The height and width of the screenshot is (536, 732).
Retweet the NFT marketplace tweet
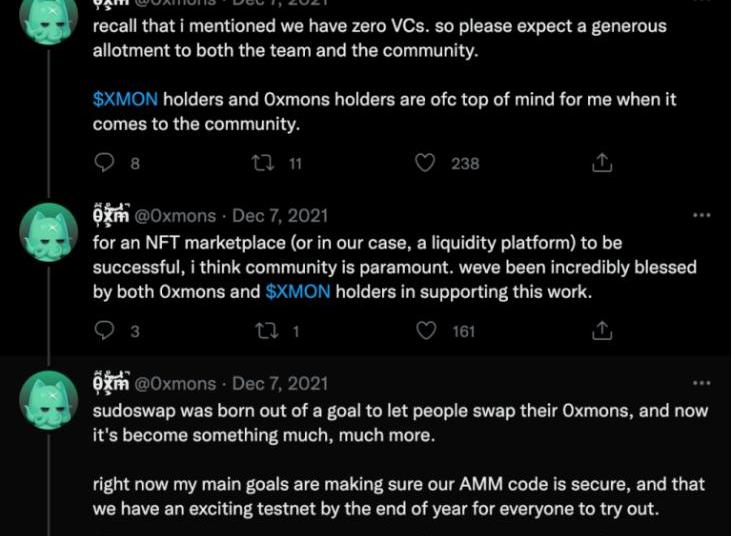pyautogui.click(x=265, y=330)
